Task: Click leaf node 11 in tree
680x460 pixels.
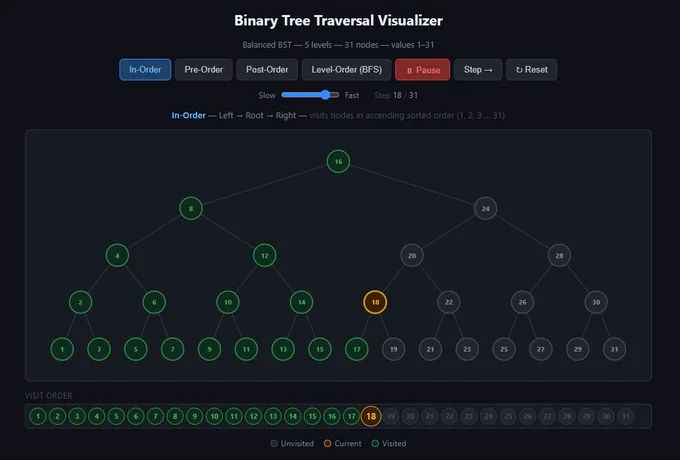Action: [246, 349]
